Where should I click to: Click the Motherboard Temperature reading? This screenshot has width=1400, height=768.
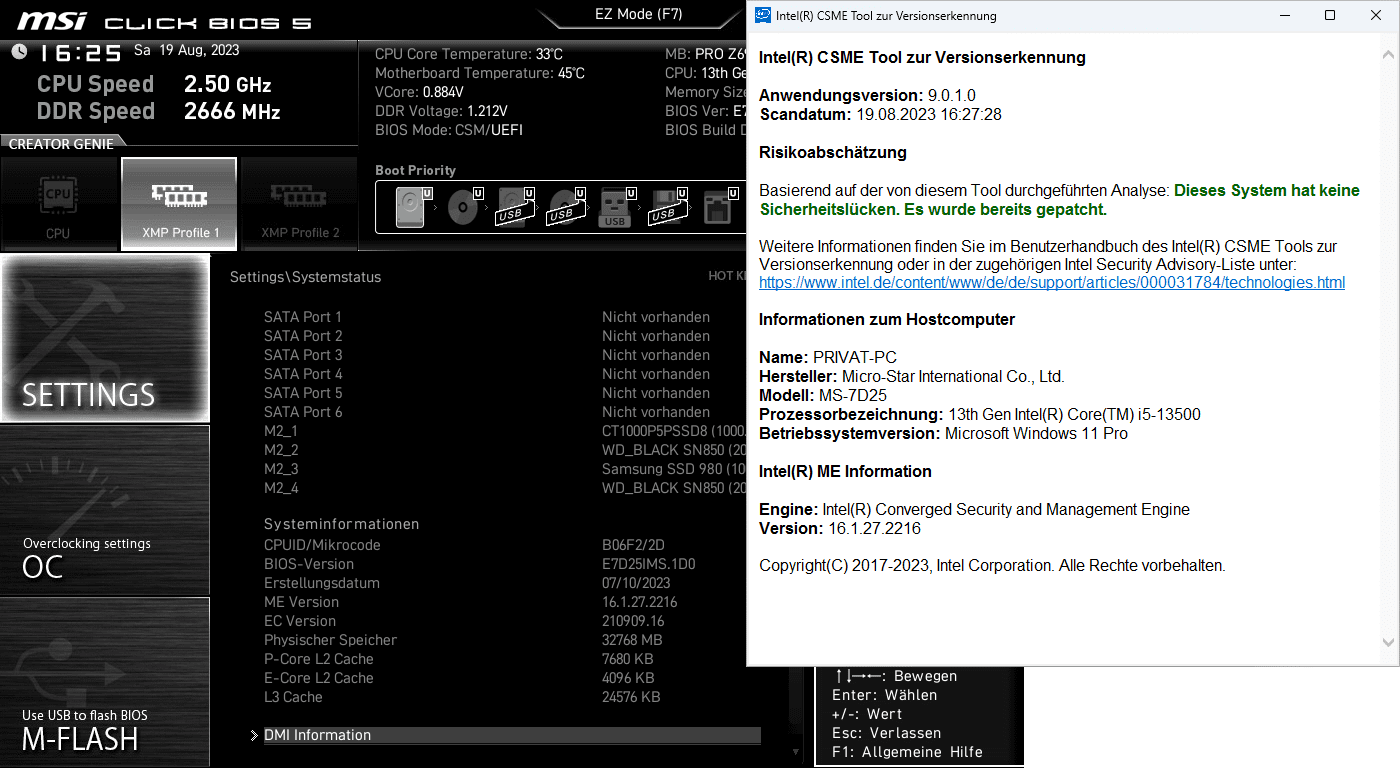pyautogui.click(x=480, y=73)
